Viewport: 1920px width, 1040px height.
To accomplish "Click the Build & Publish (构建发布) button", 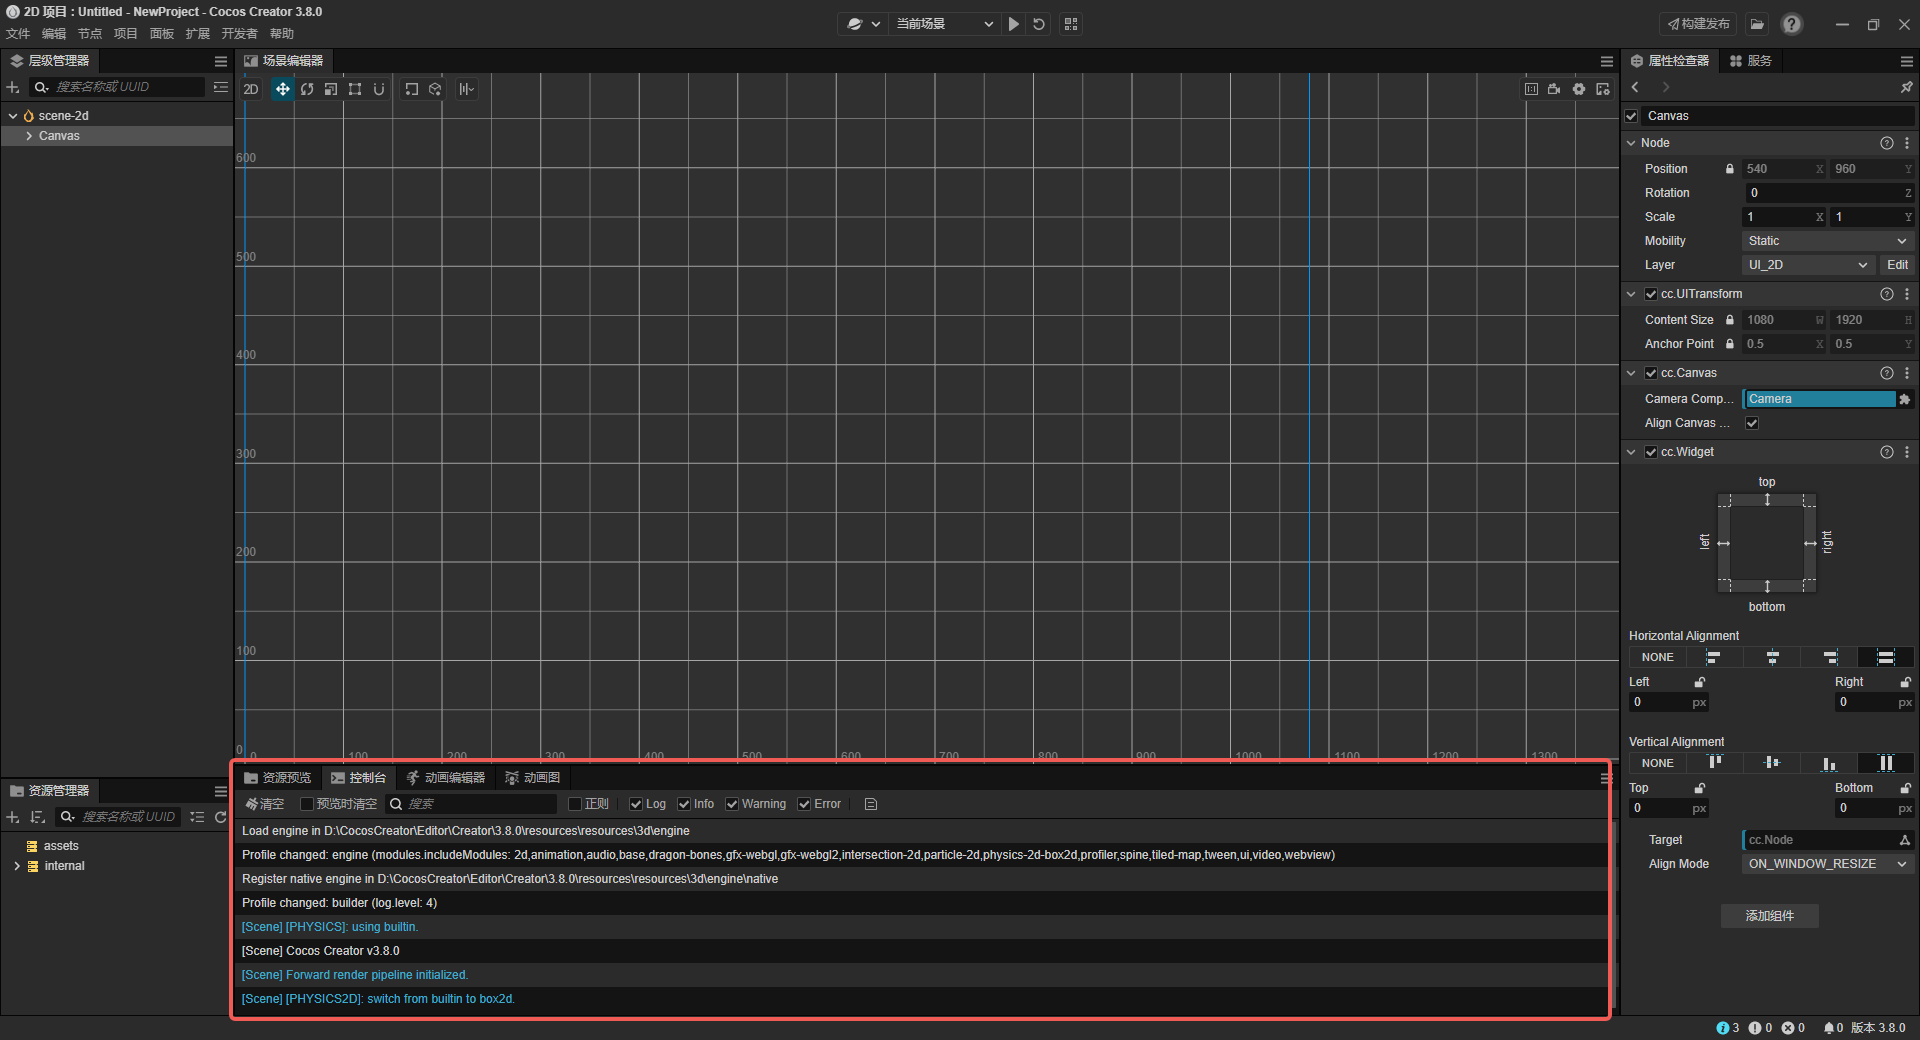I will [x=1699, y=24].
